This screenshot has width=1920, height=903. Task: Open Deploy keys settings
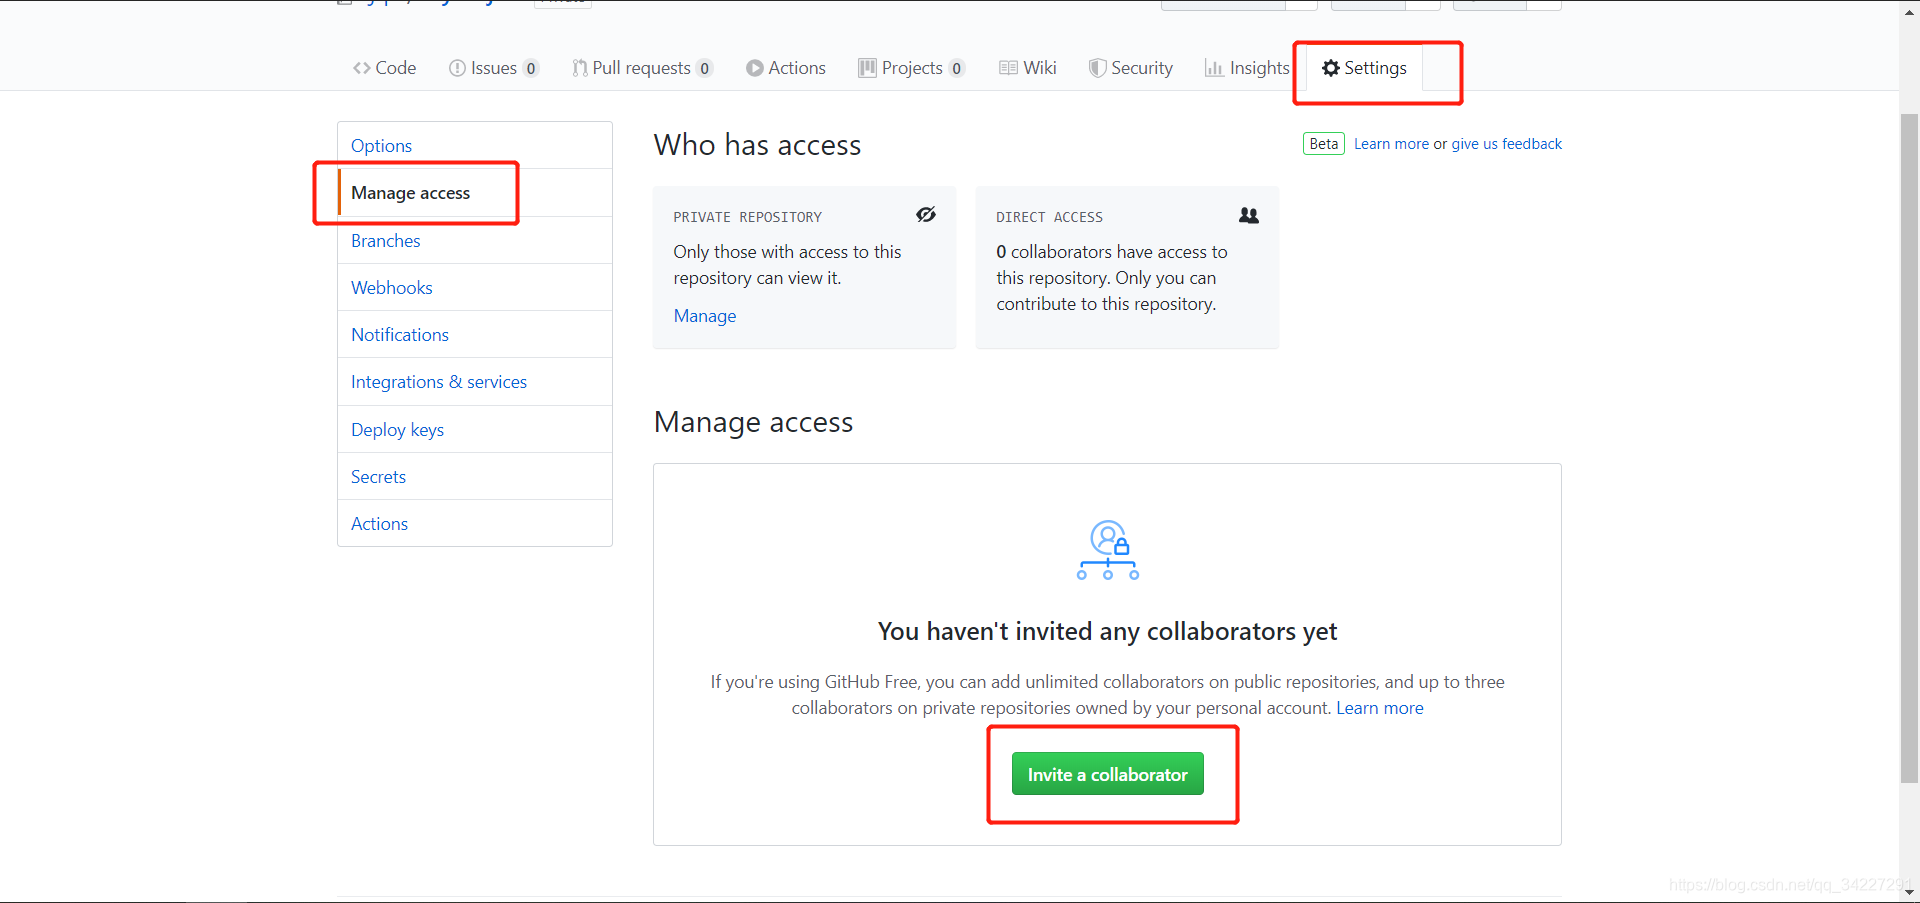click(x=475, y=430)
